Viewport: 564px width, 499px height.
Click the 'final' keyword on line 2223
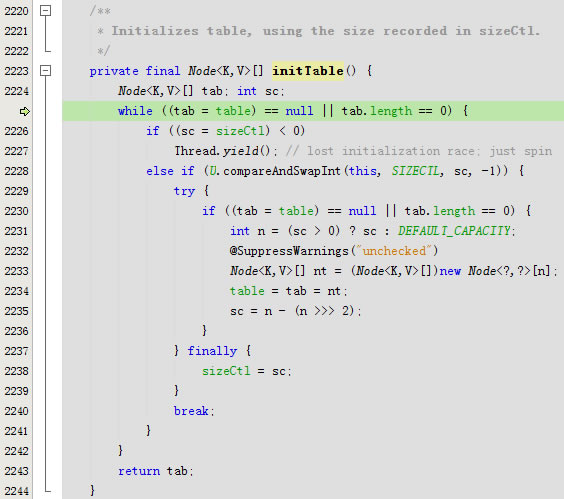click(x=163, y=71)
